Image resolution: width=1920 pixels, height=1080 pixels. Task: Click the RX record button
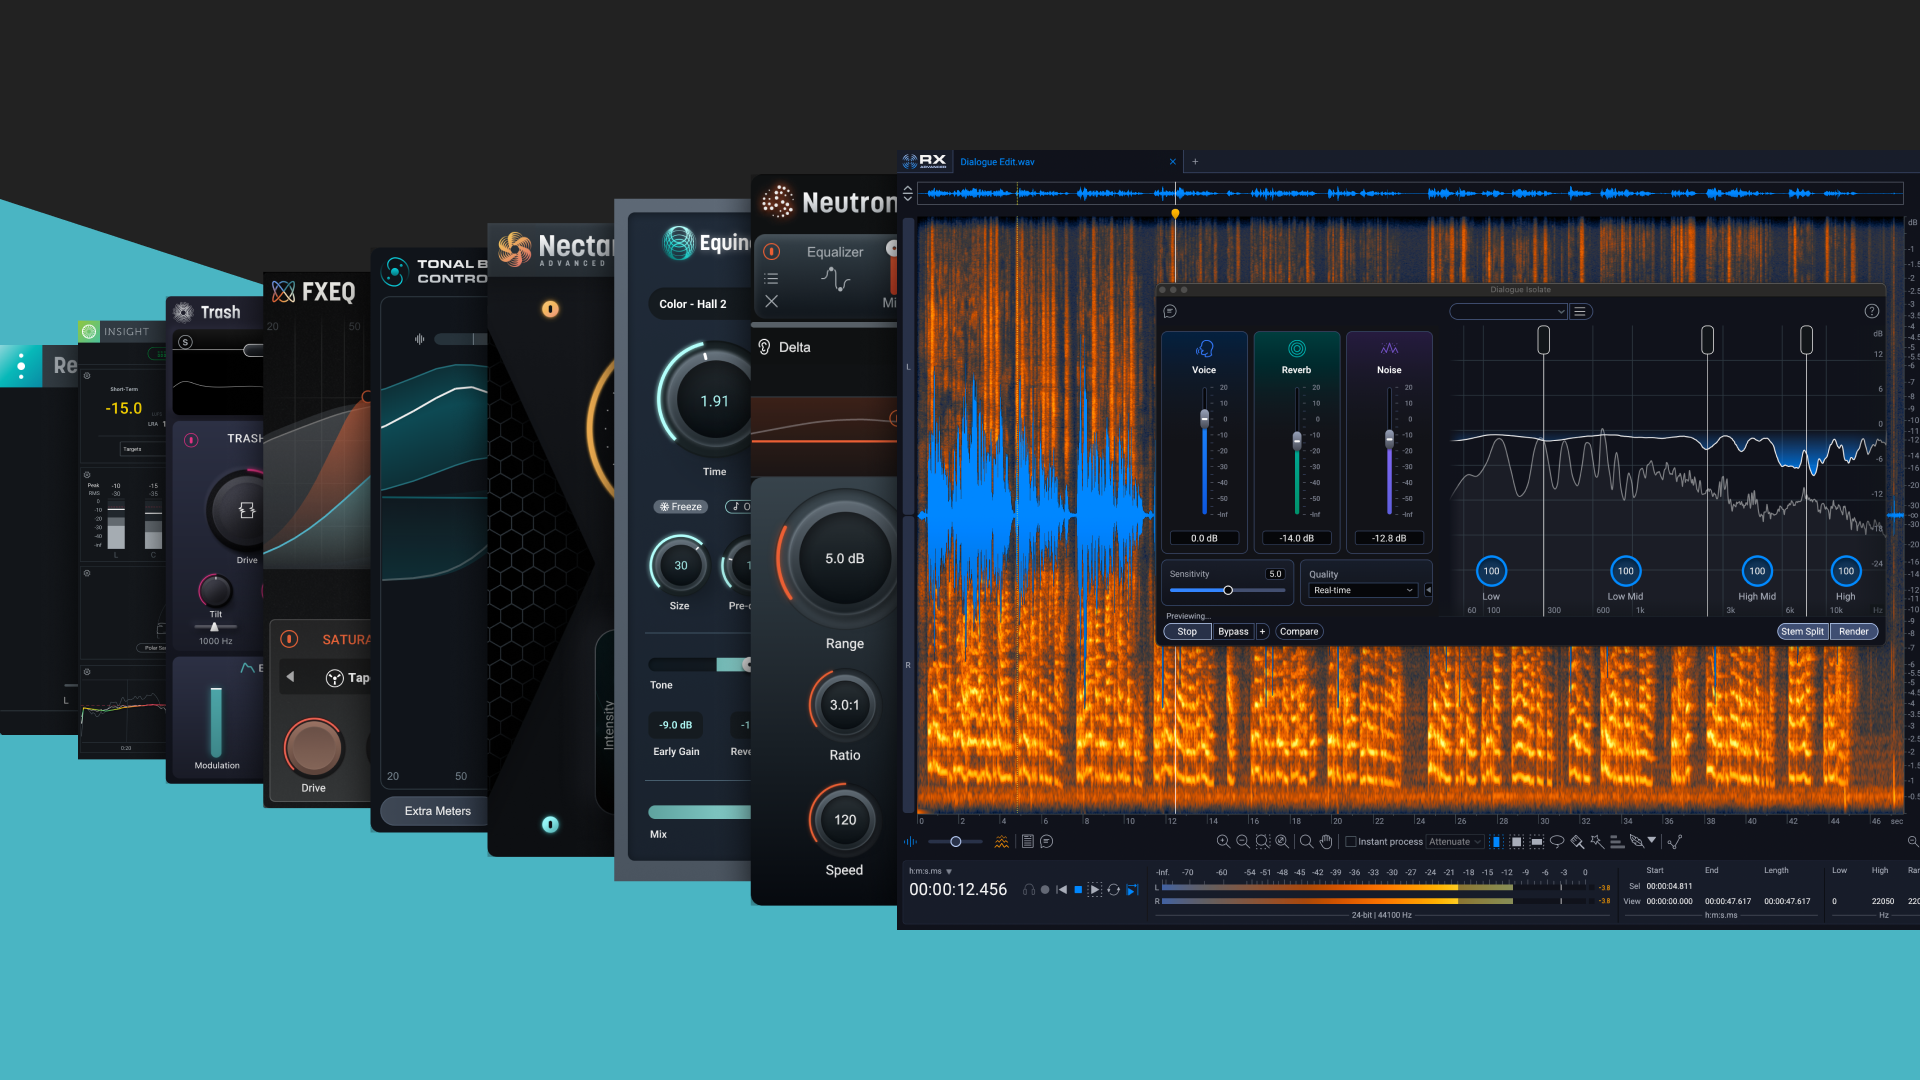click(x=1045, y=889)
